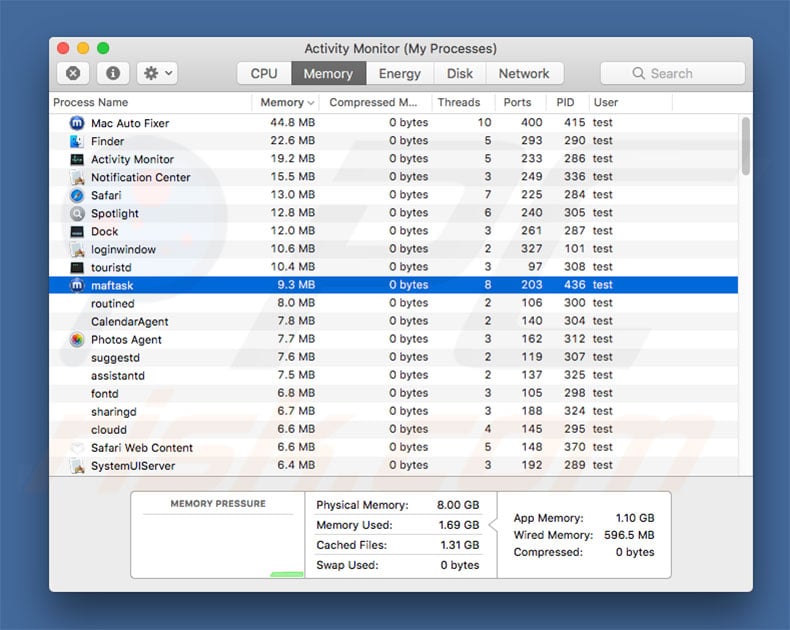
Task: Select the Finder process name
Action: [107, 141]
